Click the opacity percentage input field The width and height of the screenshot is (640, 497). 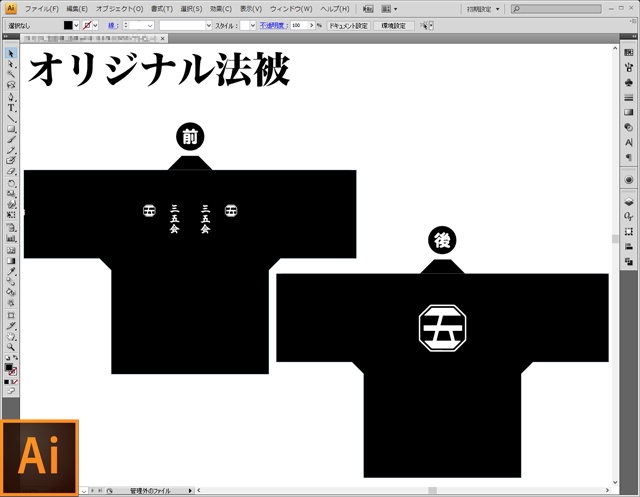300,25
